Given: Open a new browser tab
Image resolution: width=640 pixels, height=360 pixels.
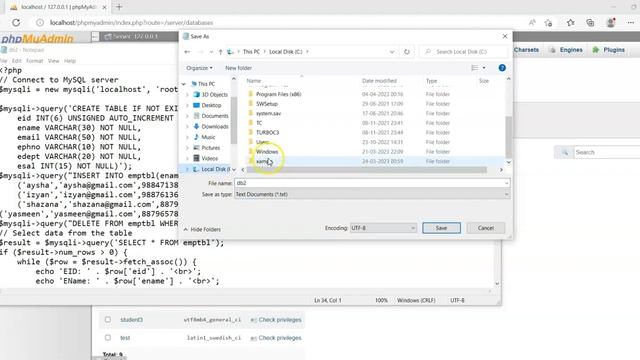Looking at the screenshot, I should (119, 7).
